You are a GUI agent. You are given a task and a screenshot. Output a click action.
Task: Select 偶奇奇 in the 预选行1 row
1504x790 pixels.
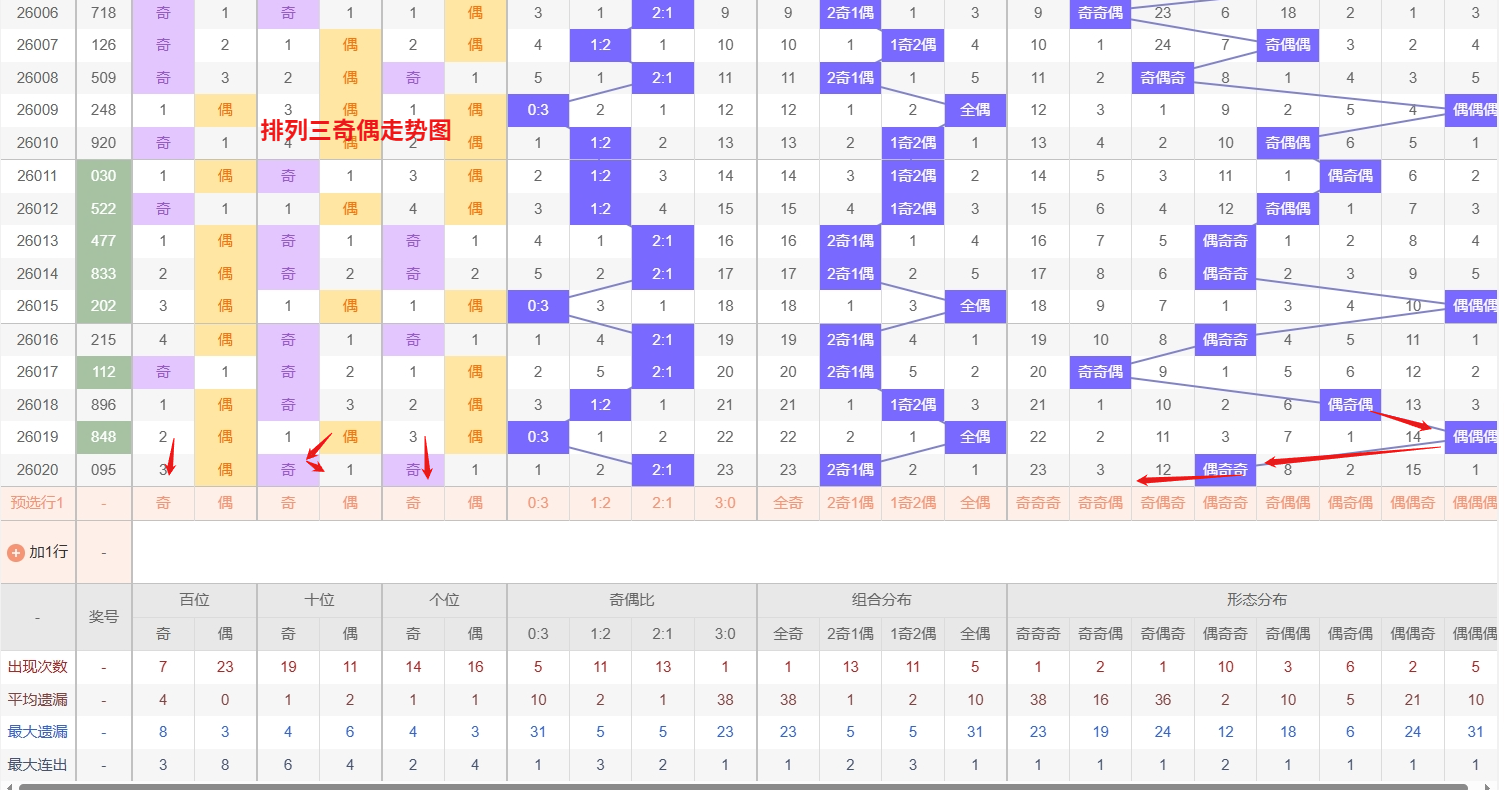point(1225,503)
